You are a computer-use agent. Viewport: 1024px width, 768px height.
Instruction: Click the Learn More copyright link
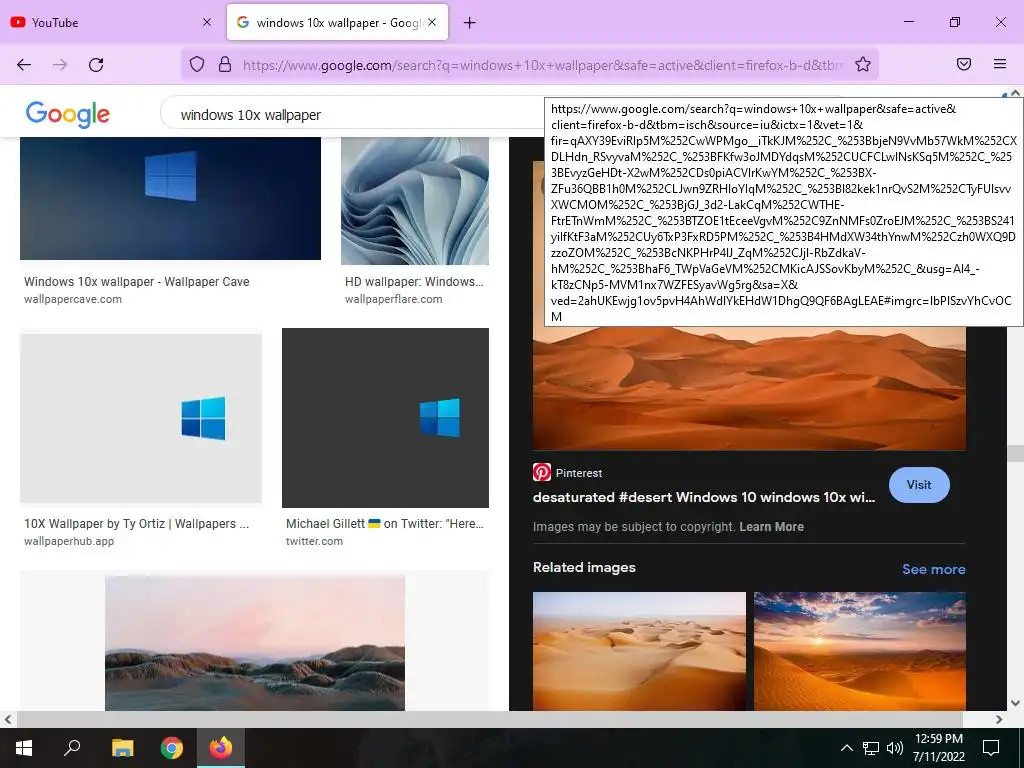[771, 526]
